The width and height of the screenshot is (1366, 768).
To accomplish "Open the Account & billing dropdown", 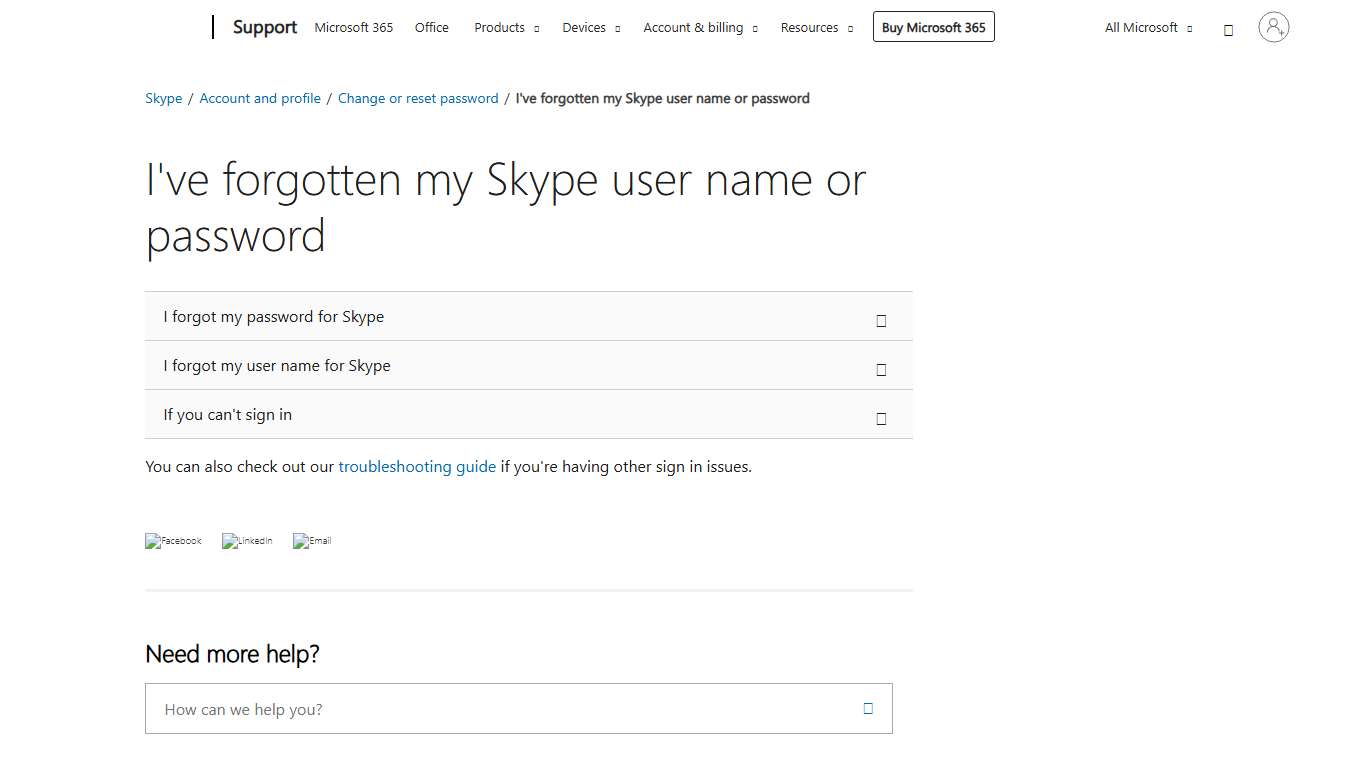I will (x=700, y=27).
